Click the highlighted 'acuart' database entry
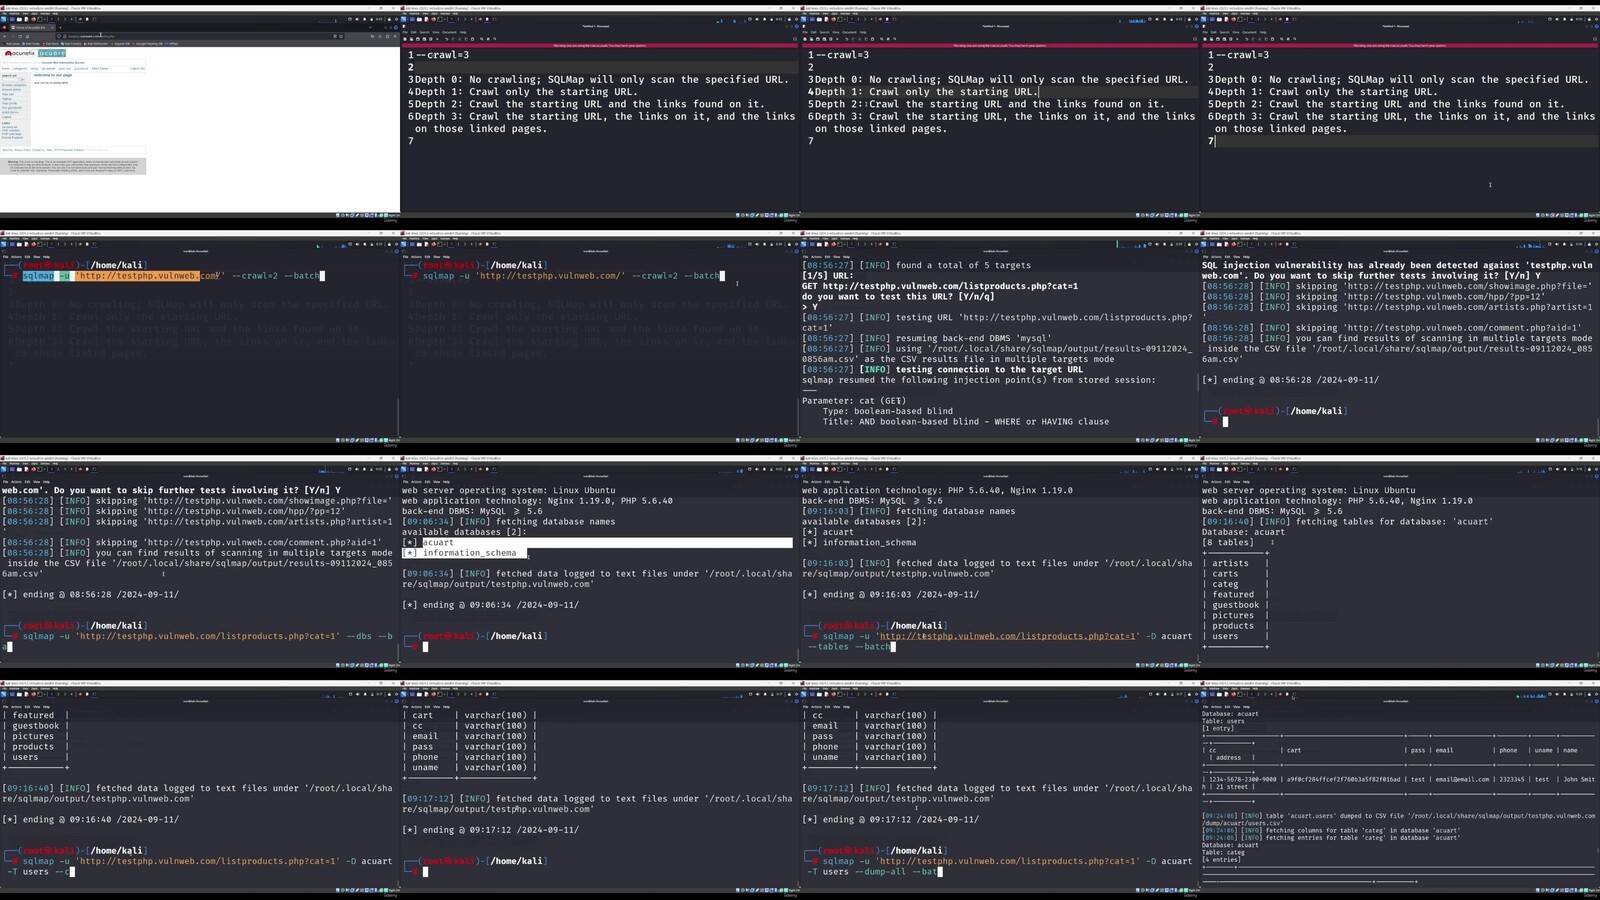This screenshot has height=900, width=1600. click(597, 542)
